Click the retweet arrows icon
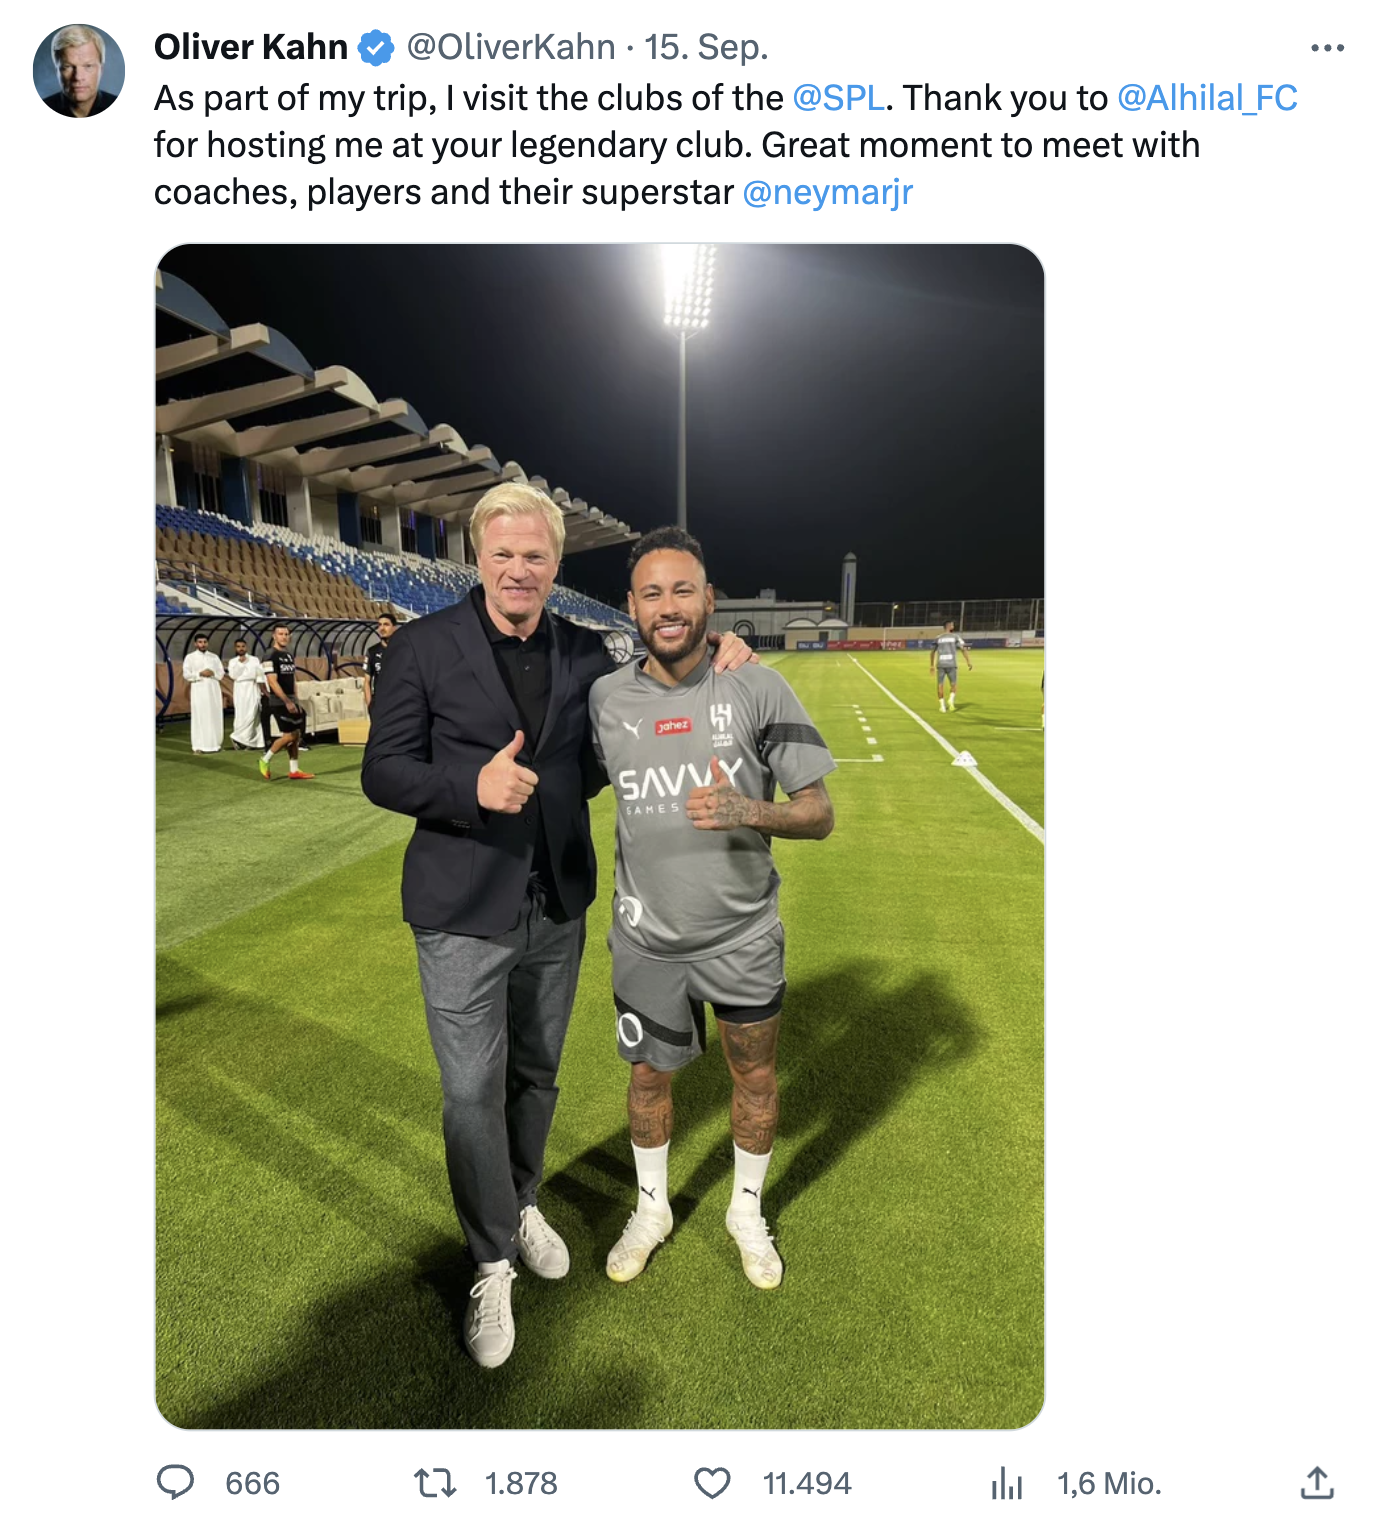 435,1482
